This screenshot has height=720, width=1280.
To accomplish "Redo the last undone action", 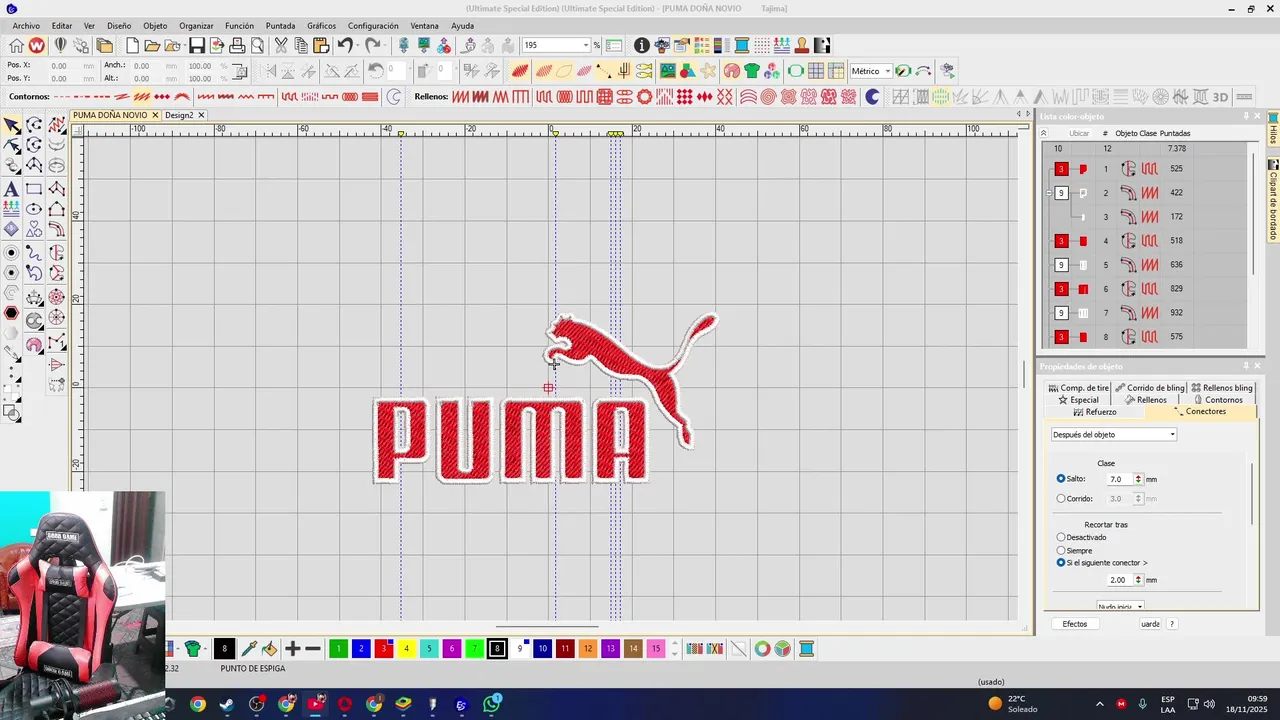I will click(372, 45).
